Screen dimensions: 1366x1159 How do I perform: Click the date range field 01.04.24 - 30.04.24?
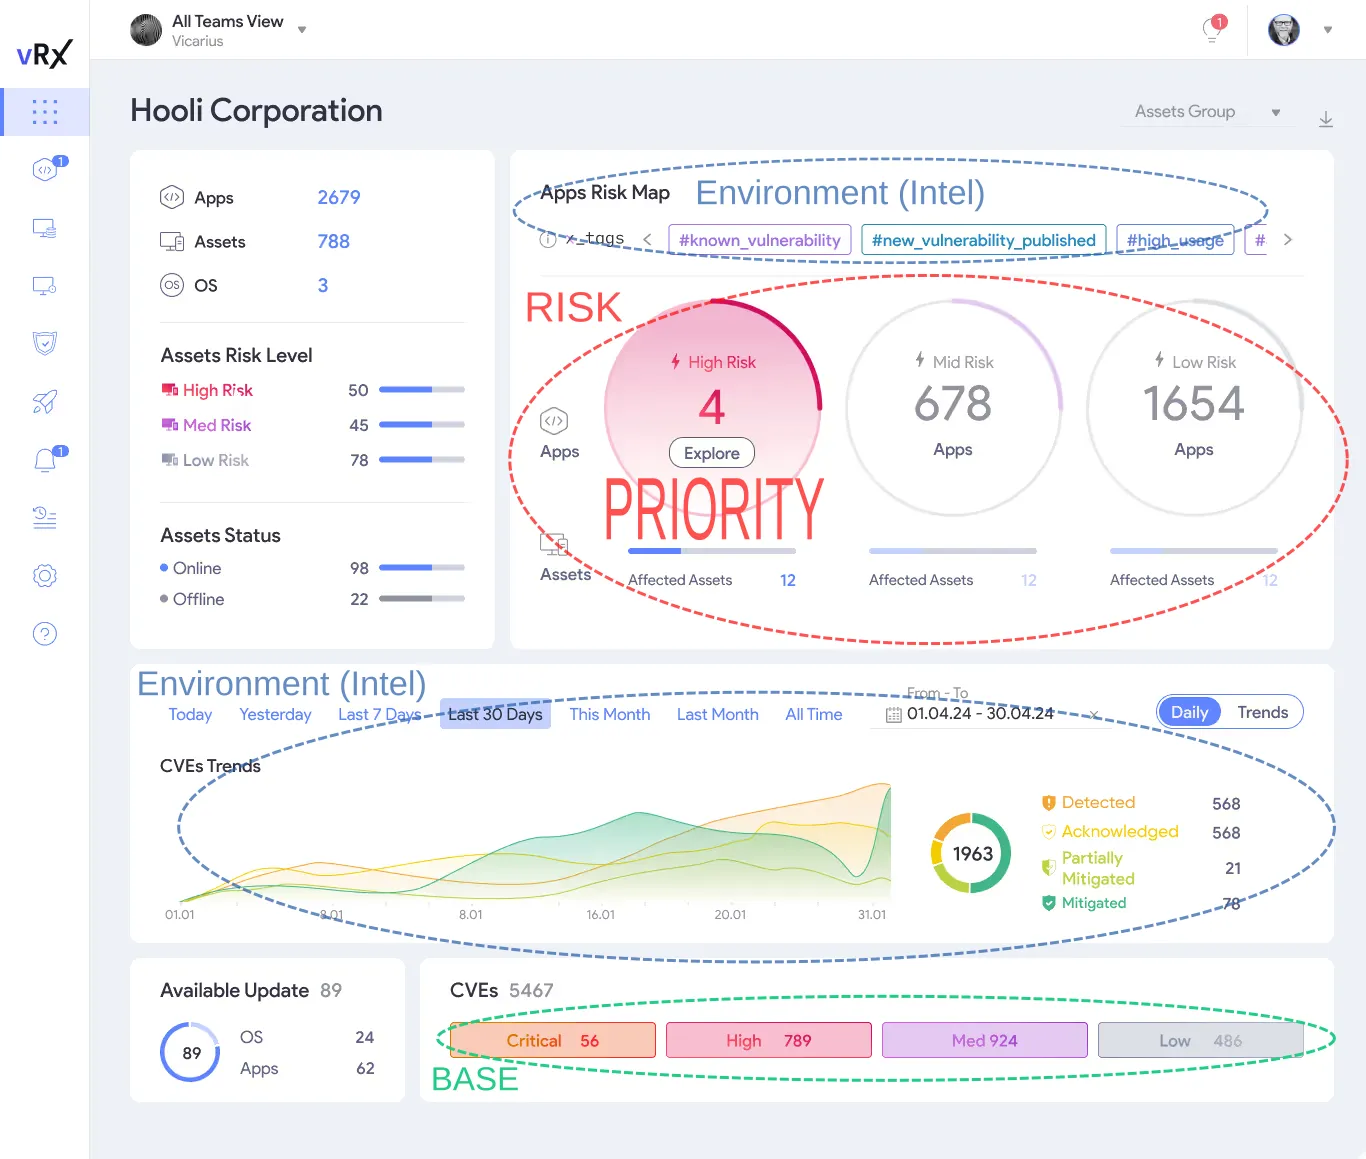980,714
